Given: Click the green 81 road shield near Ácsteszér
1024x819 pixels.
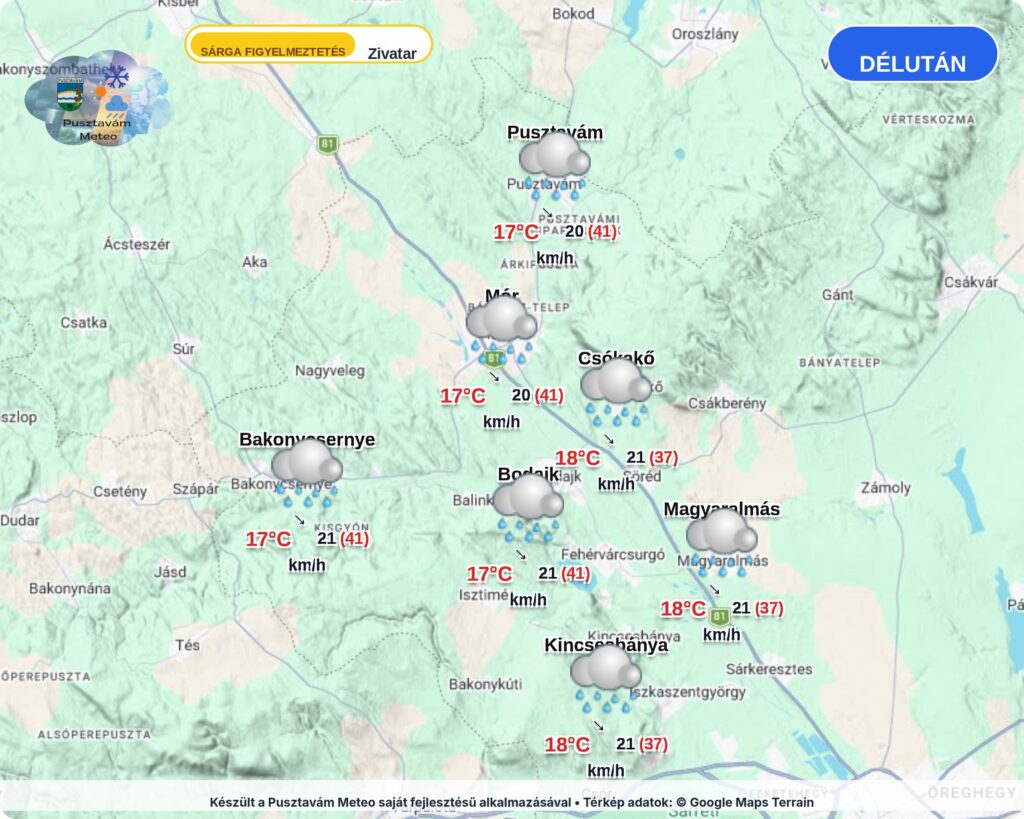Looking at the screenshot, I should point(327,144).
